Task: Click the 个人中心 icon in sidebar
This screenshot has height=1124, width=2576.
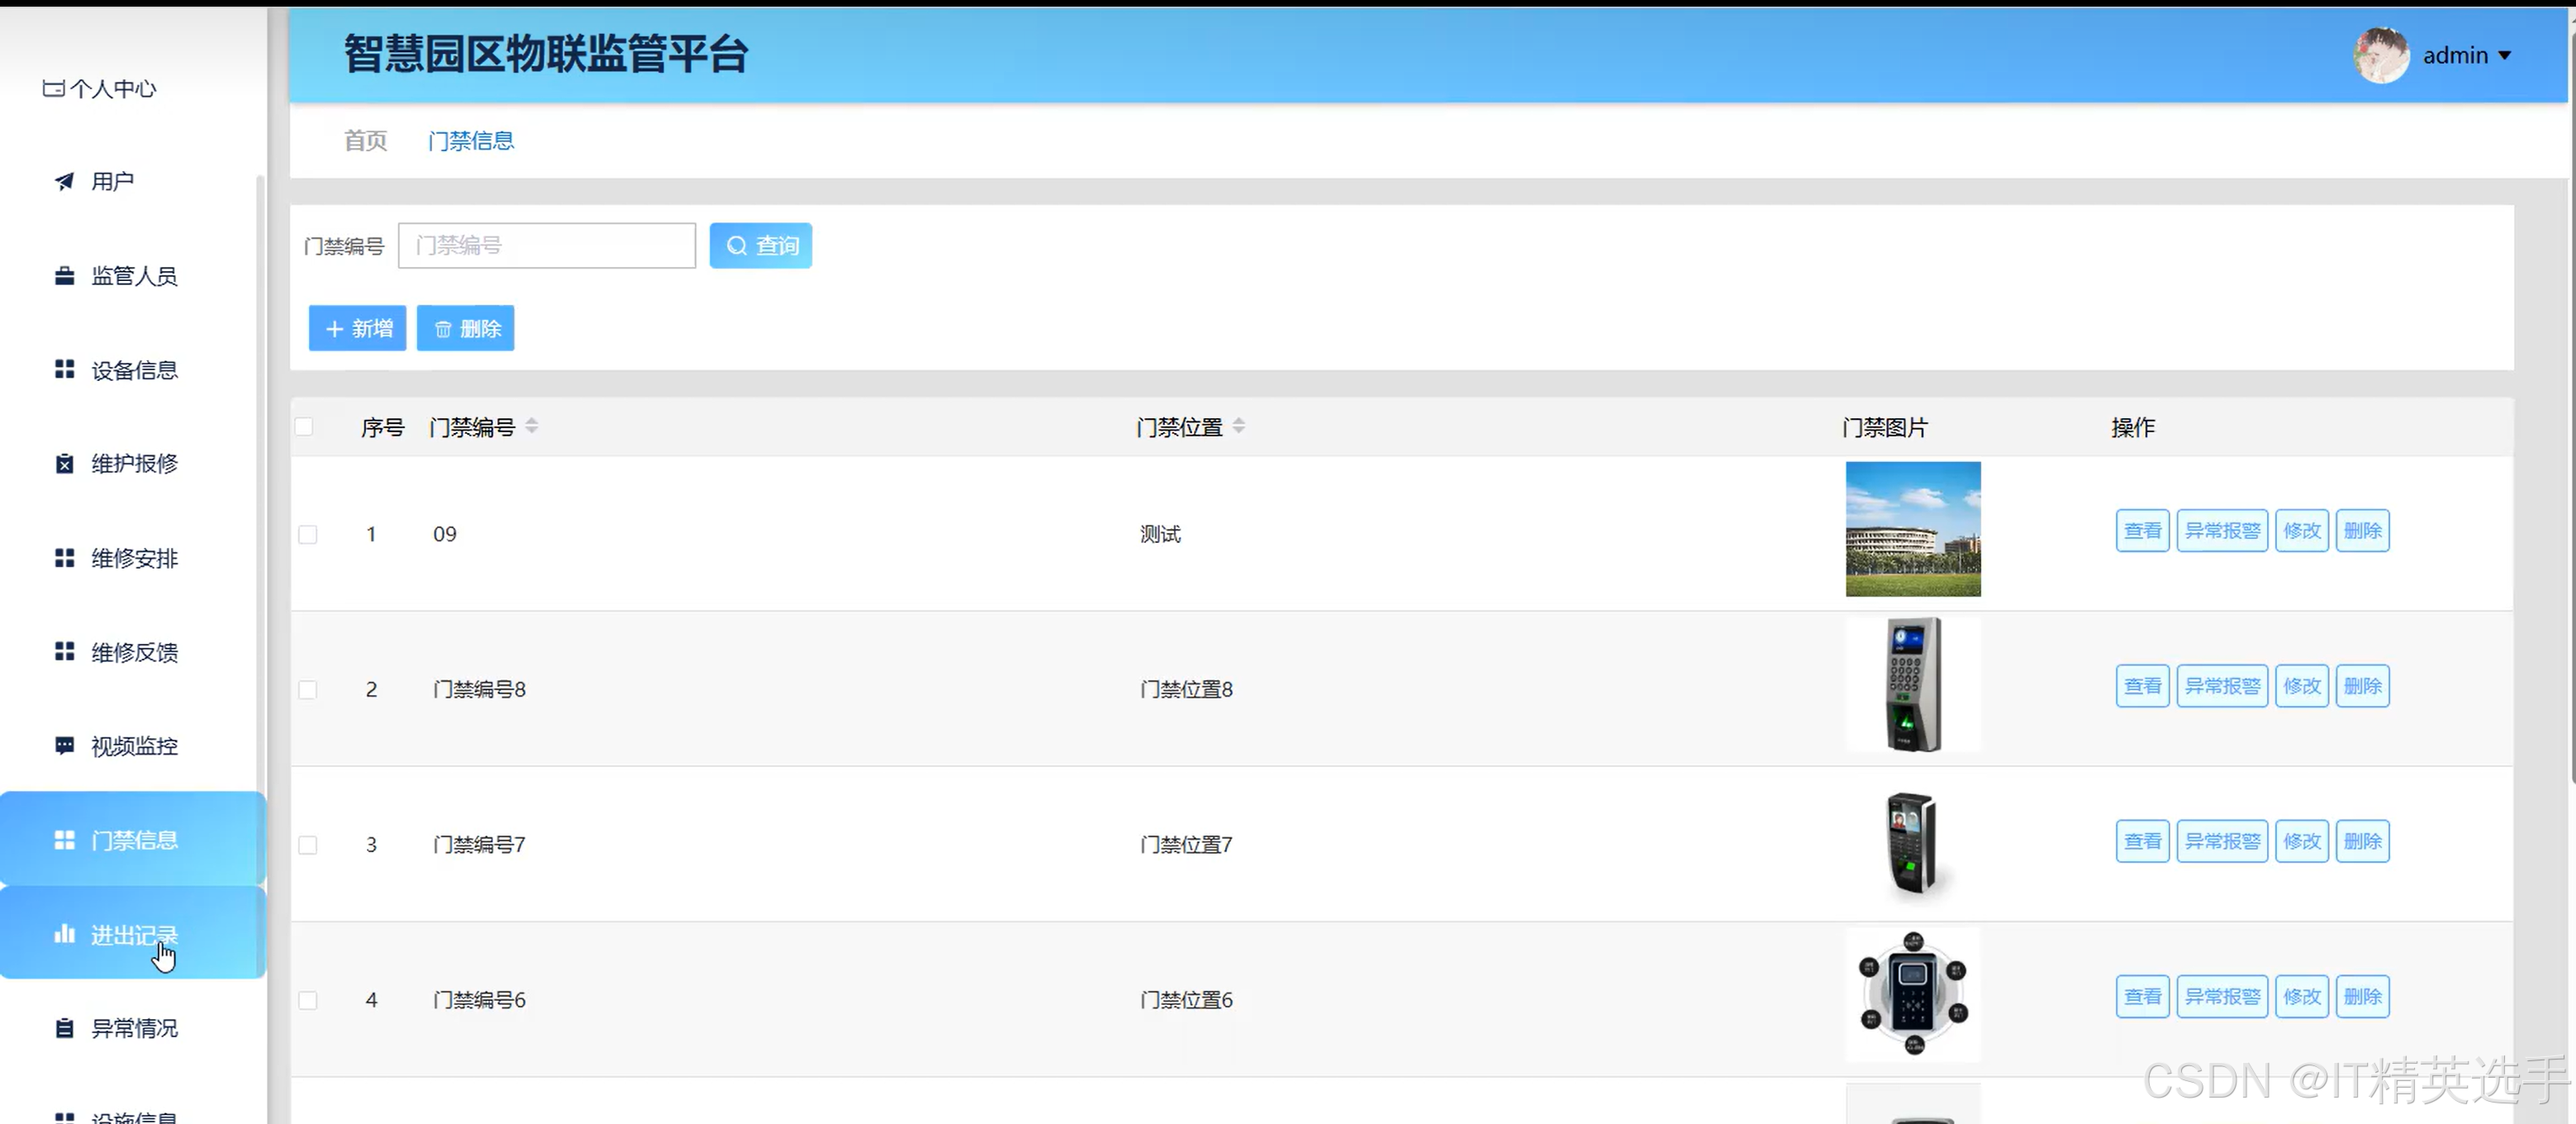Action: click(53, 89)
